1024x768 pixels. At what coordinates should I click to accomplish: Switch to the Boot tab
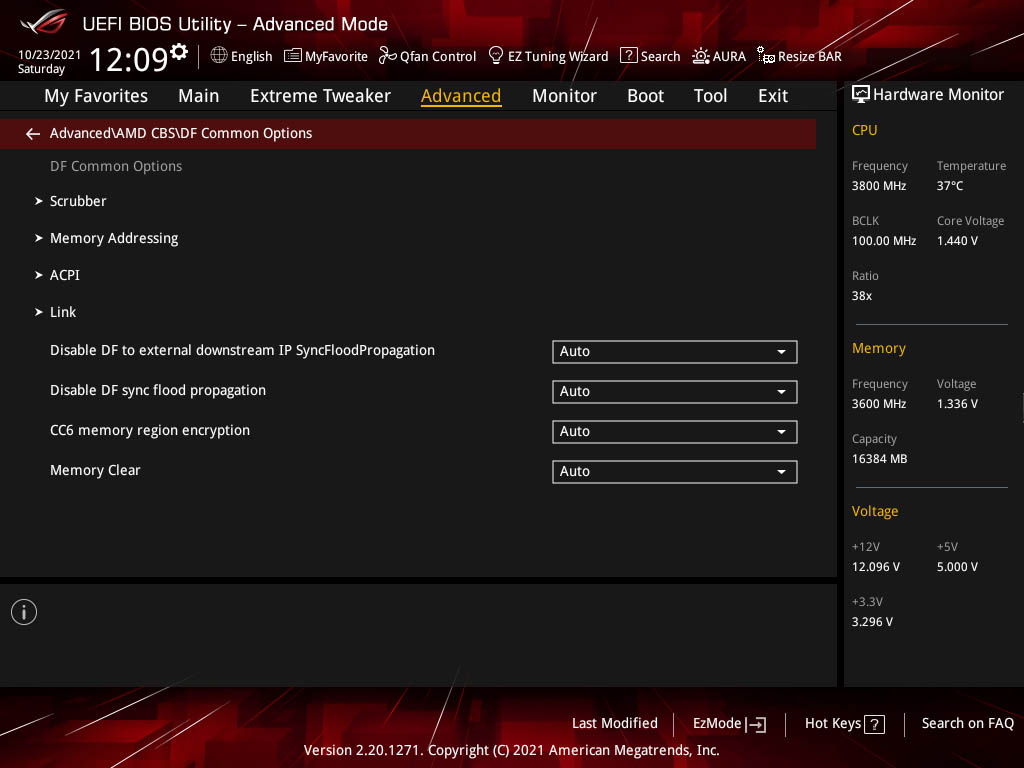click(x=645, y=96)
